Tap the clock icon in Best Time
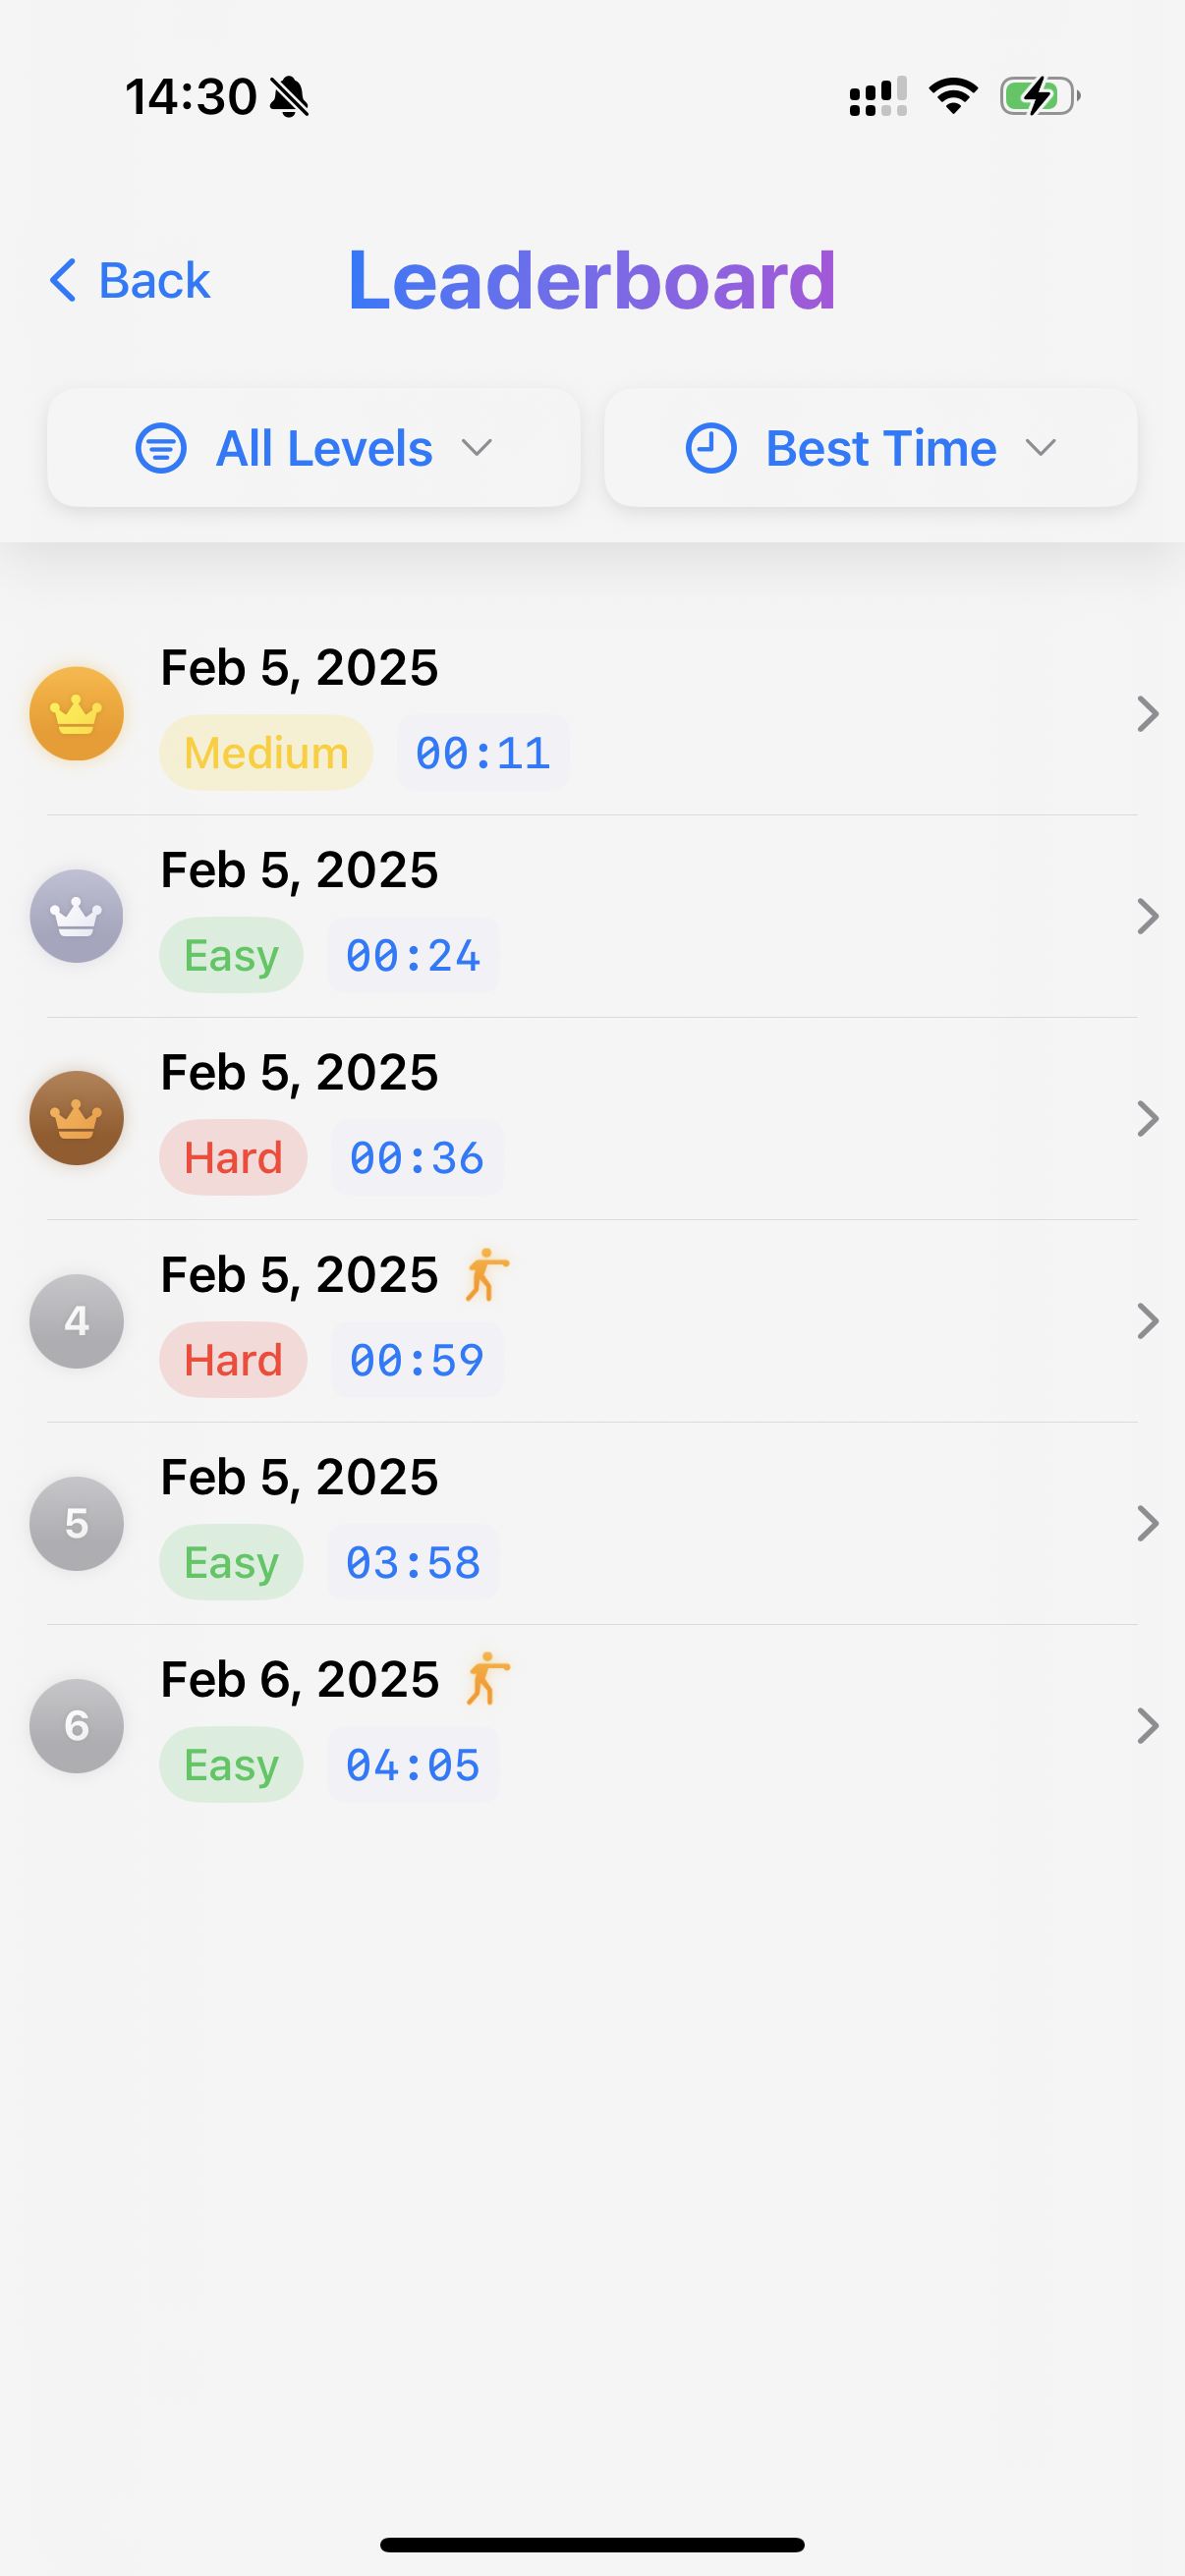 [x=711, y=447]
